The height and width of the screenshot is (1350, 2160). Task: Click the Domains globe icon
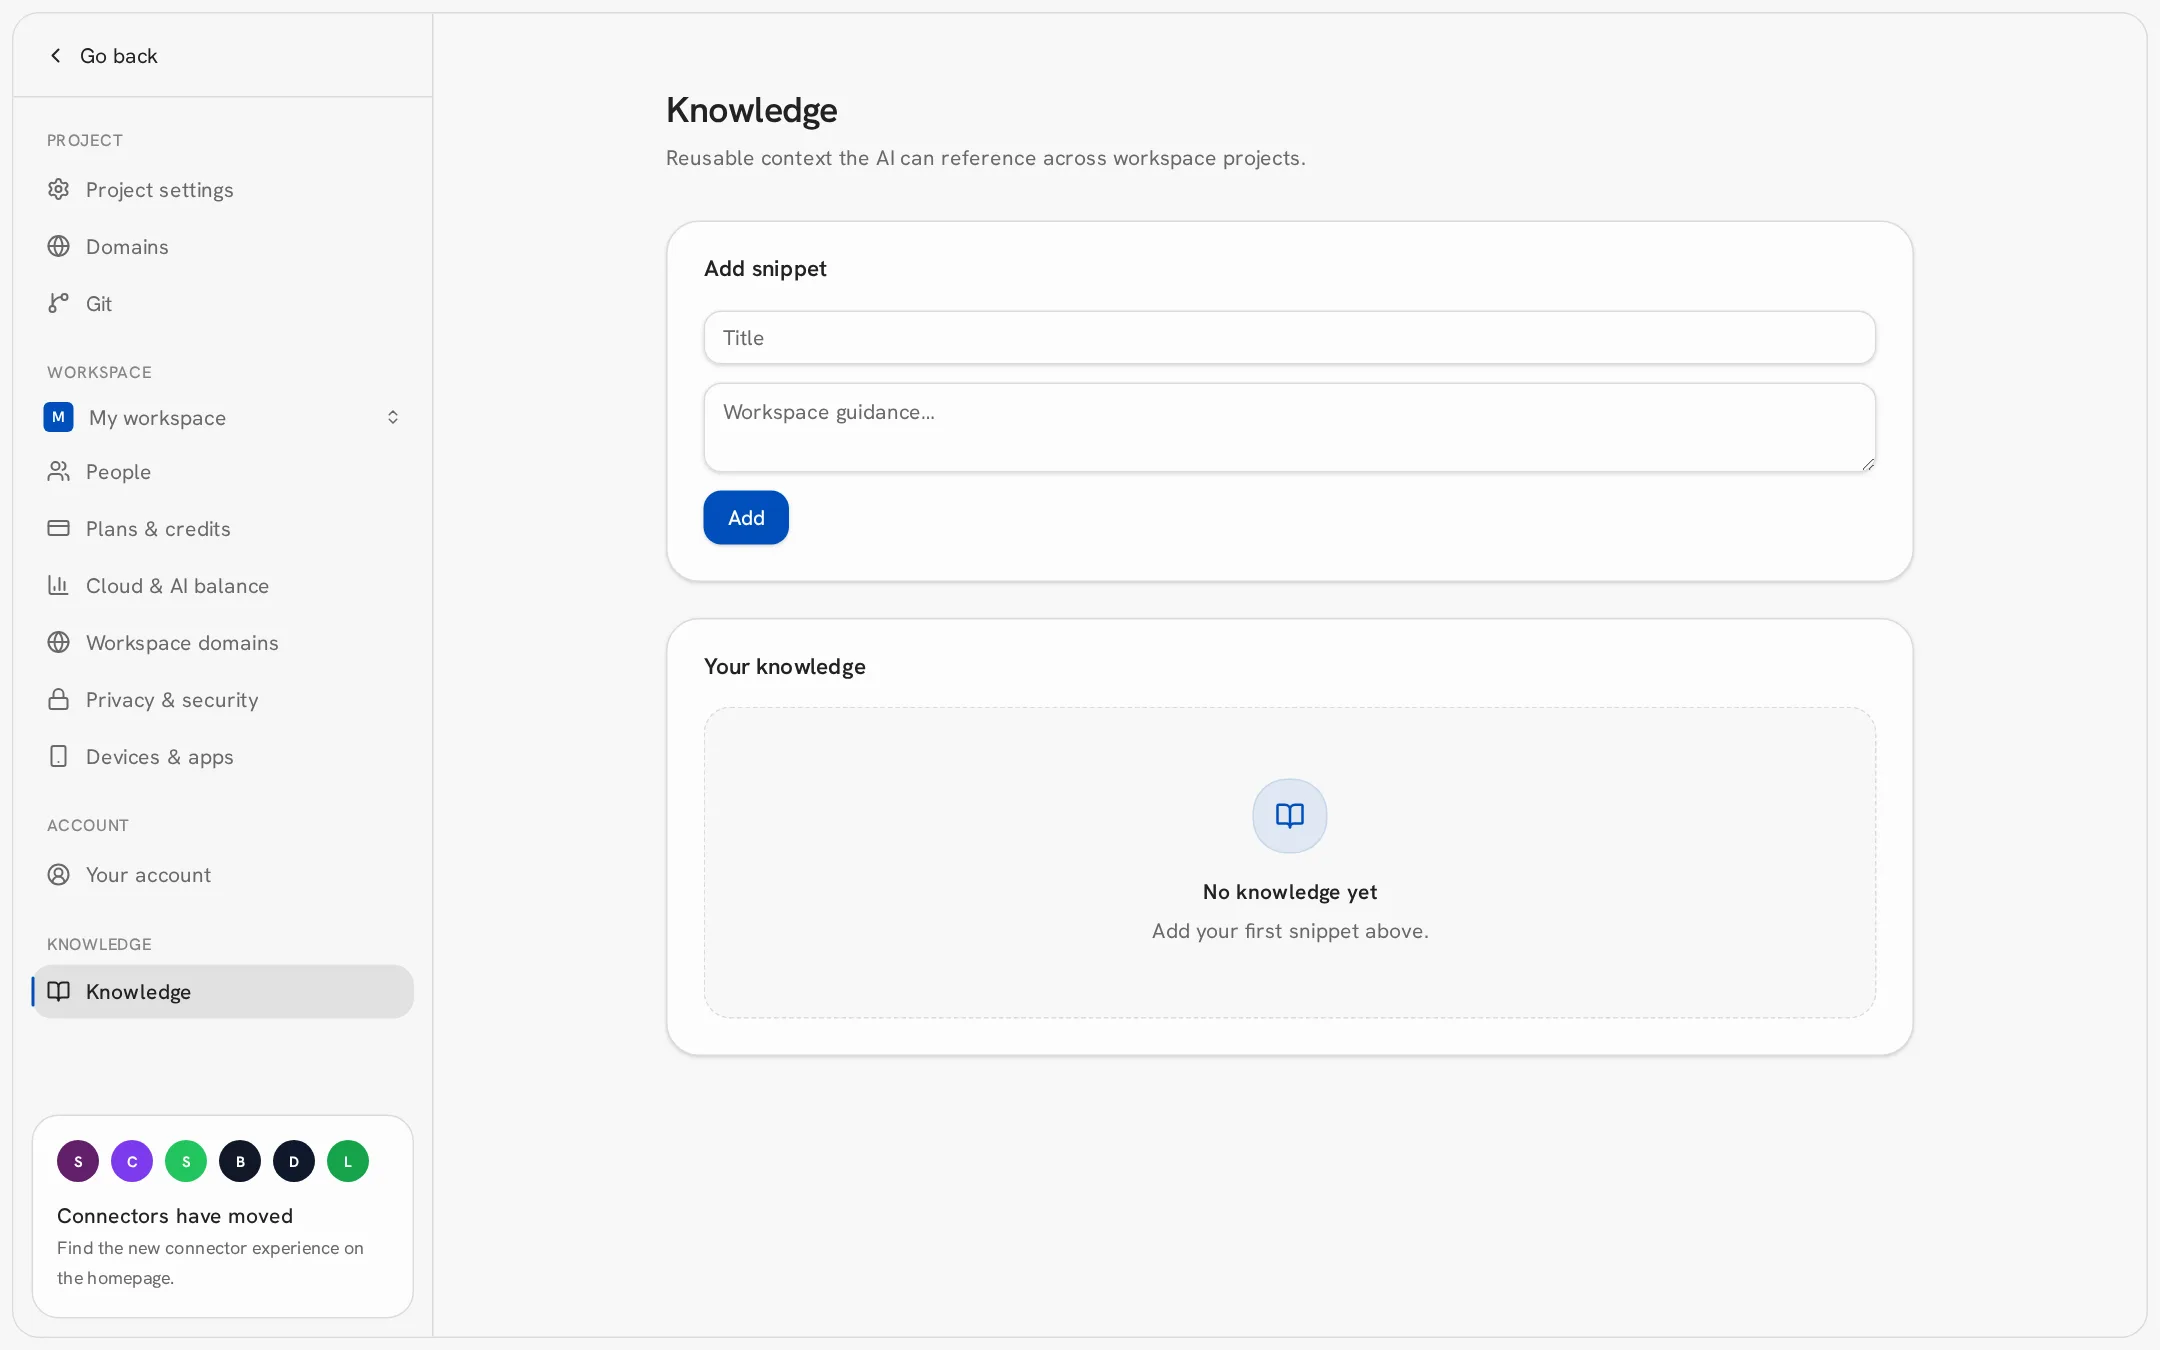pyautogui.click(x=59, y=246)
